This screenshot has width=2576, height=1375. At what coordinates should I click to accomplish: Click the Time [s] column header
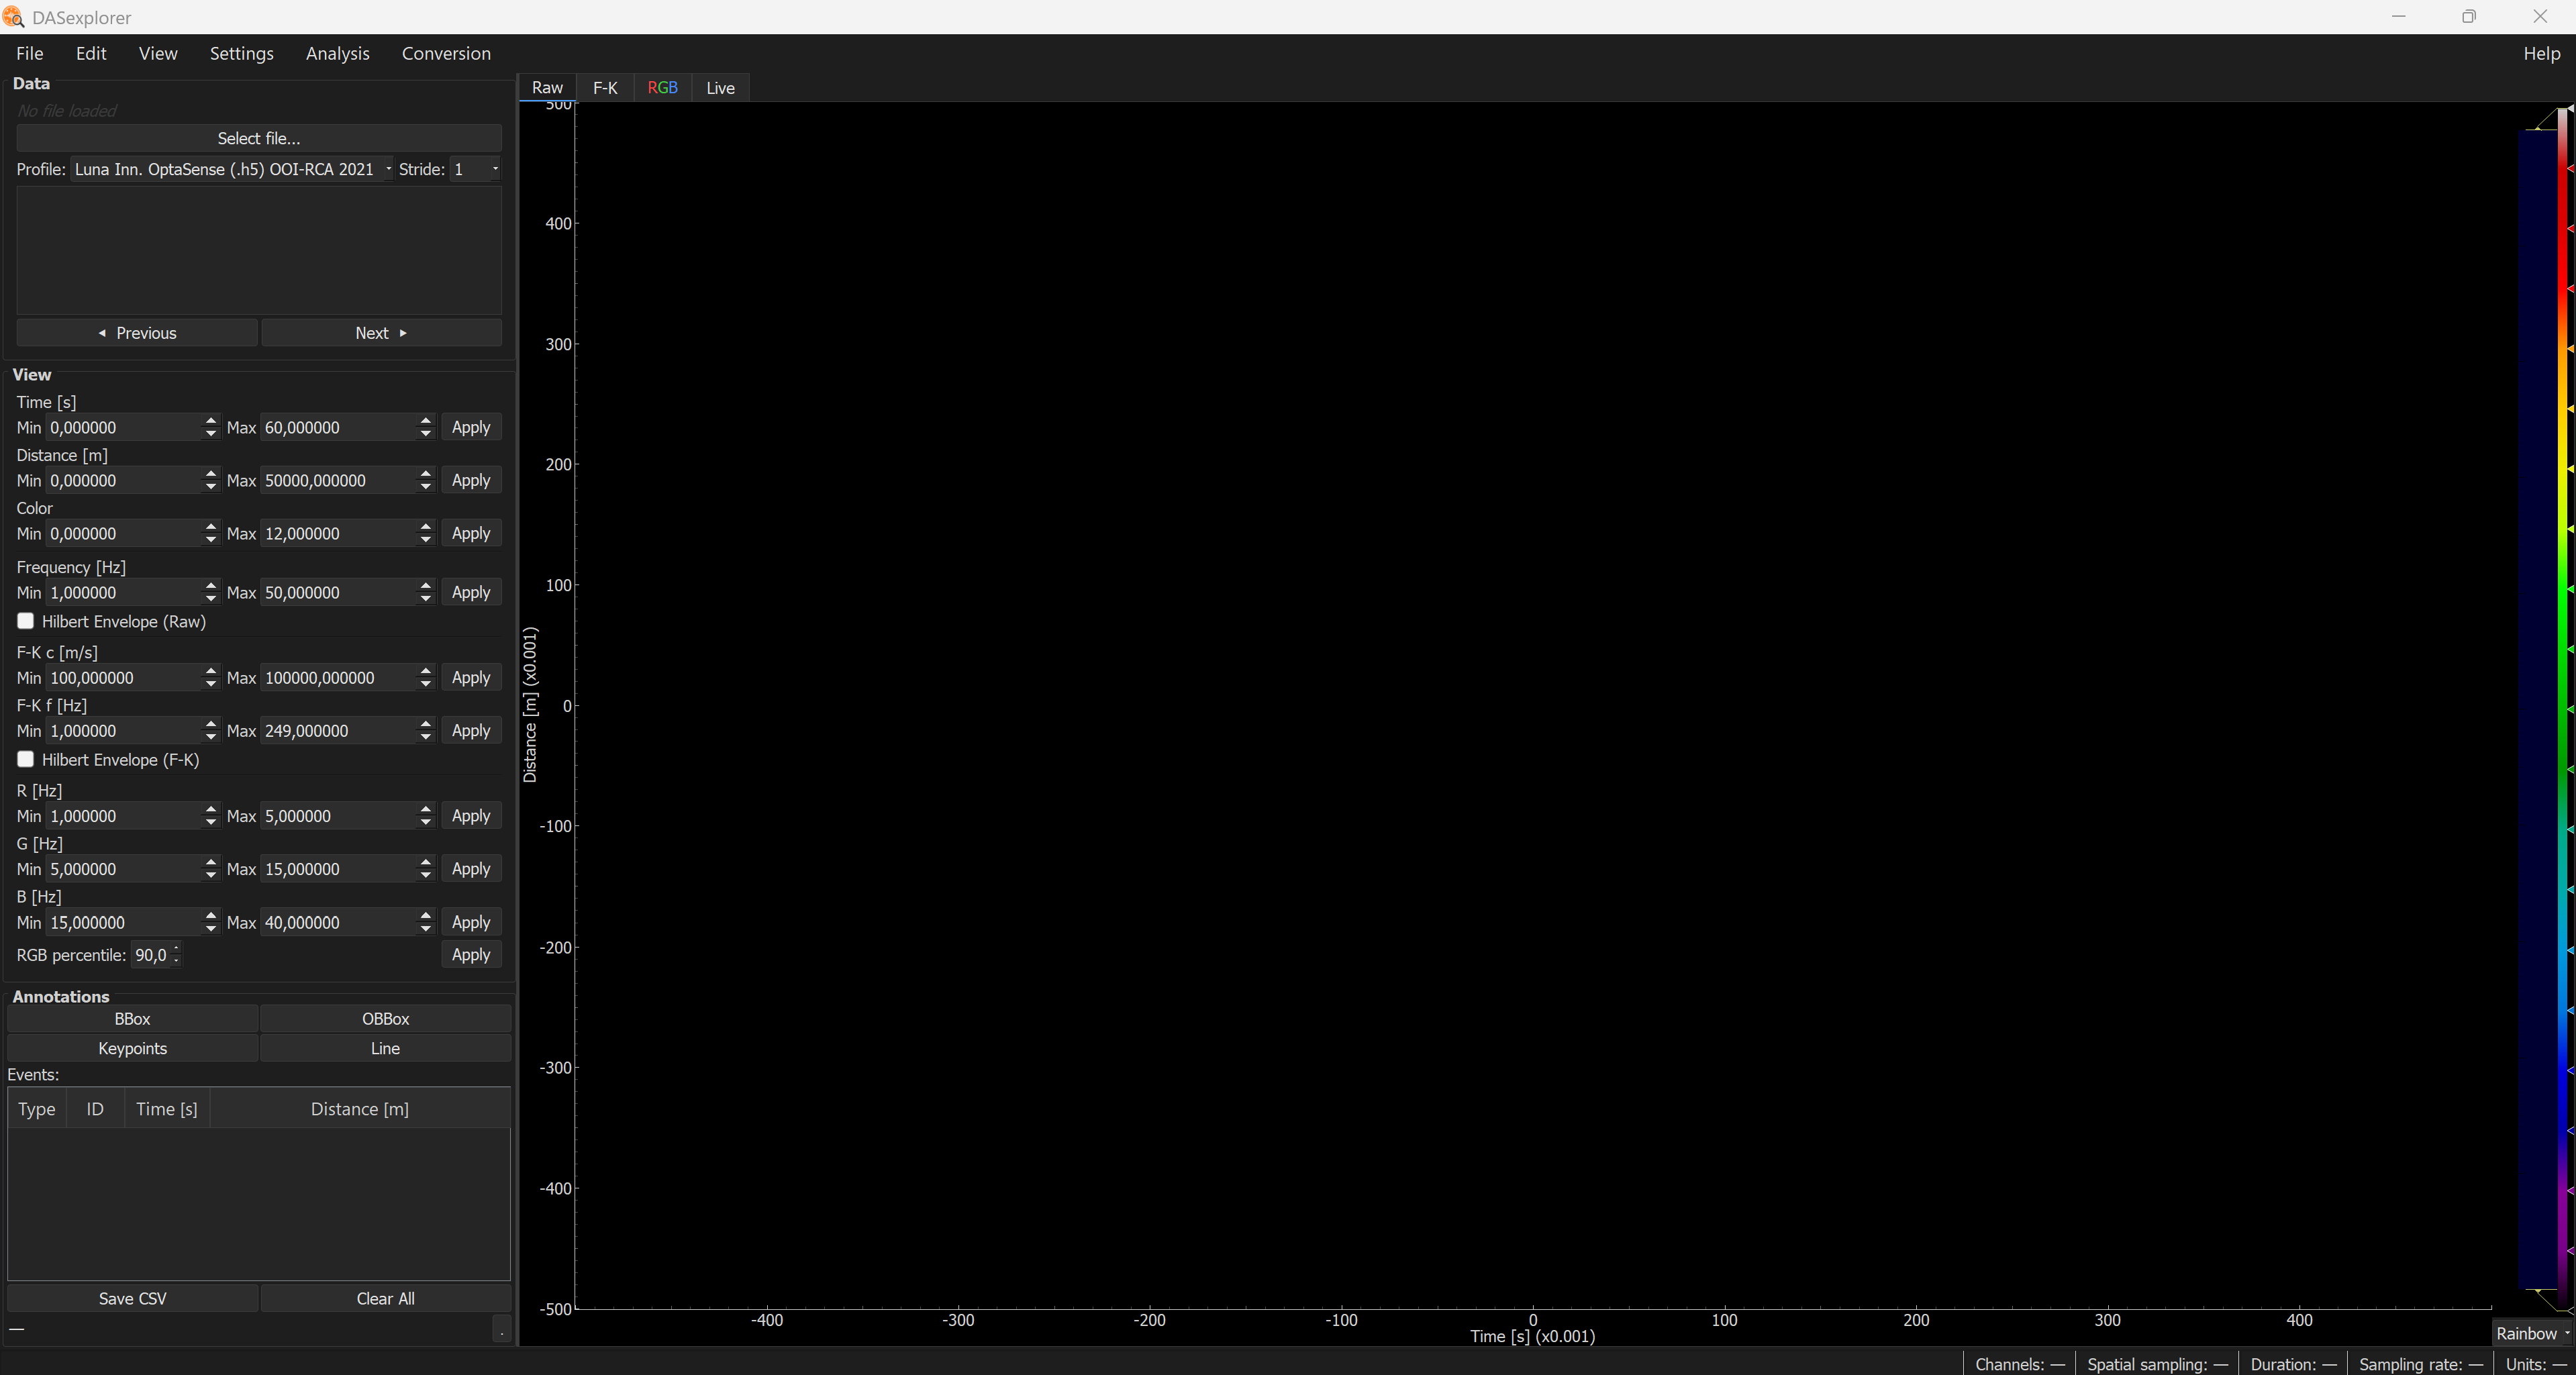click(x=167, y=1109)
